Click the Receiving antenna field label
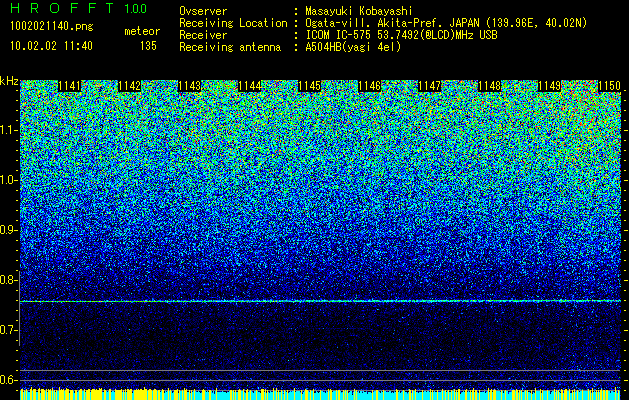 click(x=230, y=47)
